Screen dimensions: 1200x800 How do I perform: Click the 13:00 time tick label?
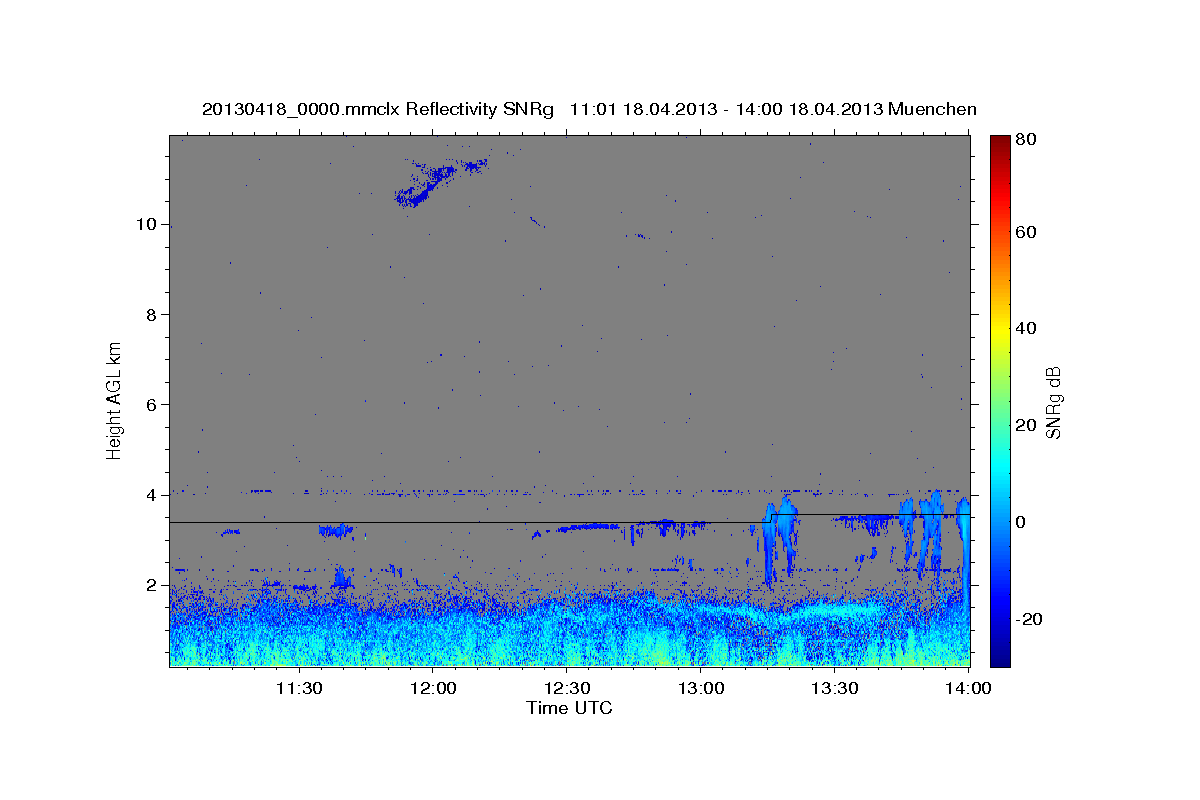click(700, 688)
